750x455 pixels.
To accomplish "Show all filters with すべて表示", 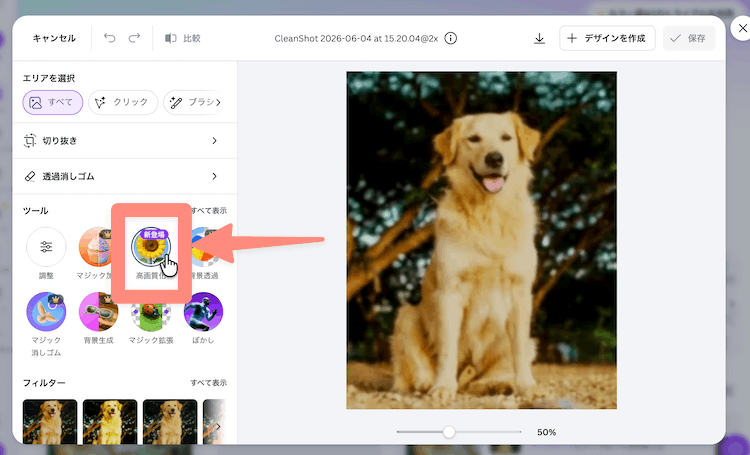I will click(209, 383).
